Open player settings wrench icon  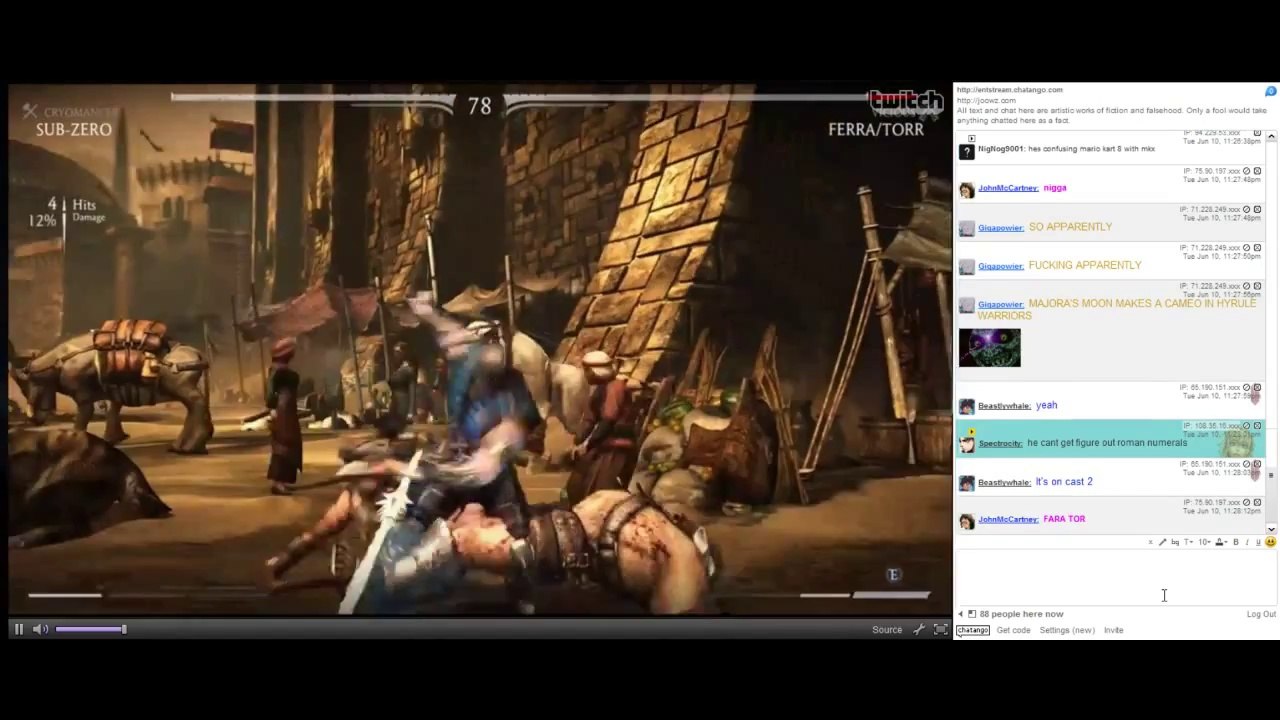coord(919,629)
